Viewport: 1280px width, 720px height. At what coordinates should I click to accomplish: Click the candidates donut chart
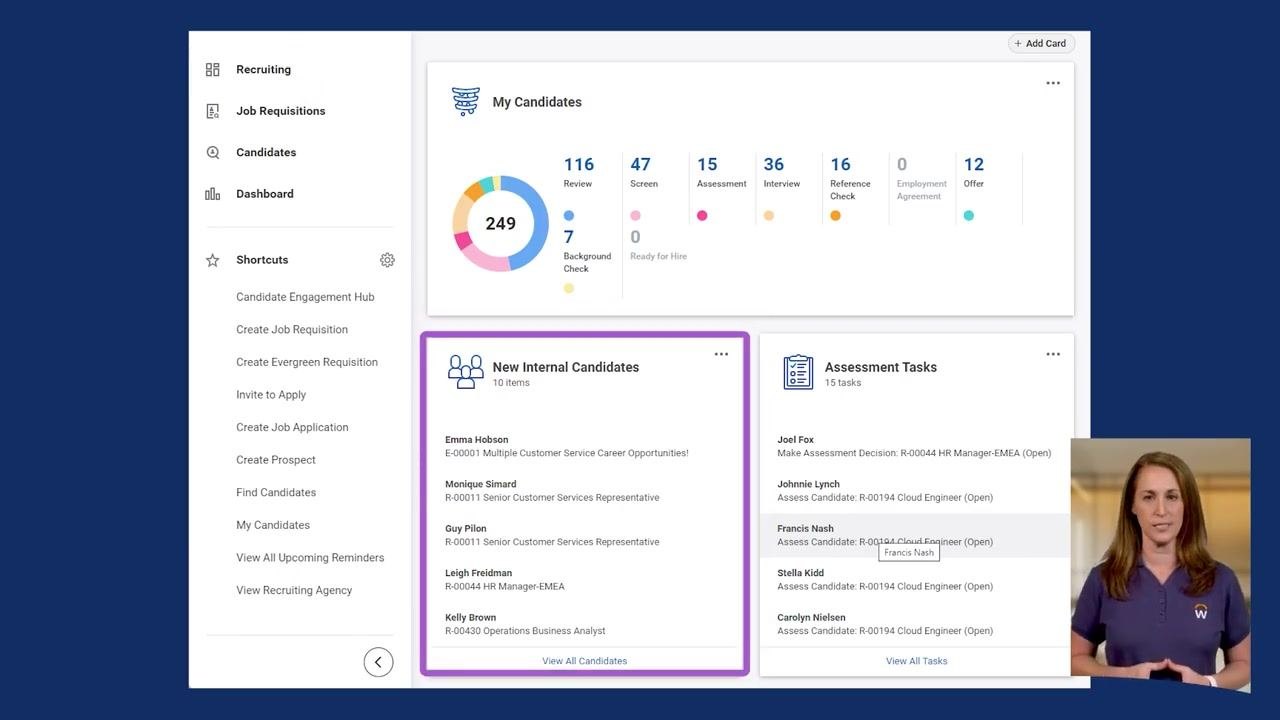[x=501, y=223]
